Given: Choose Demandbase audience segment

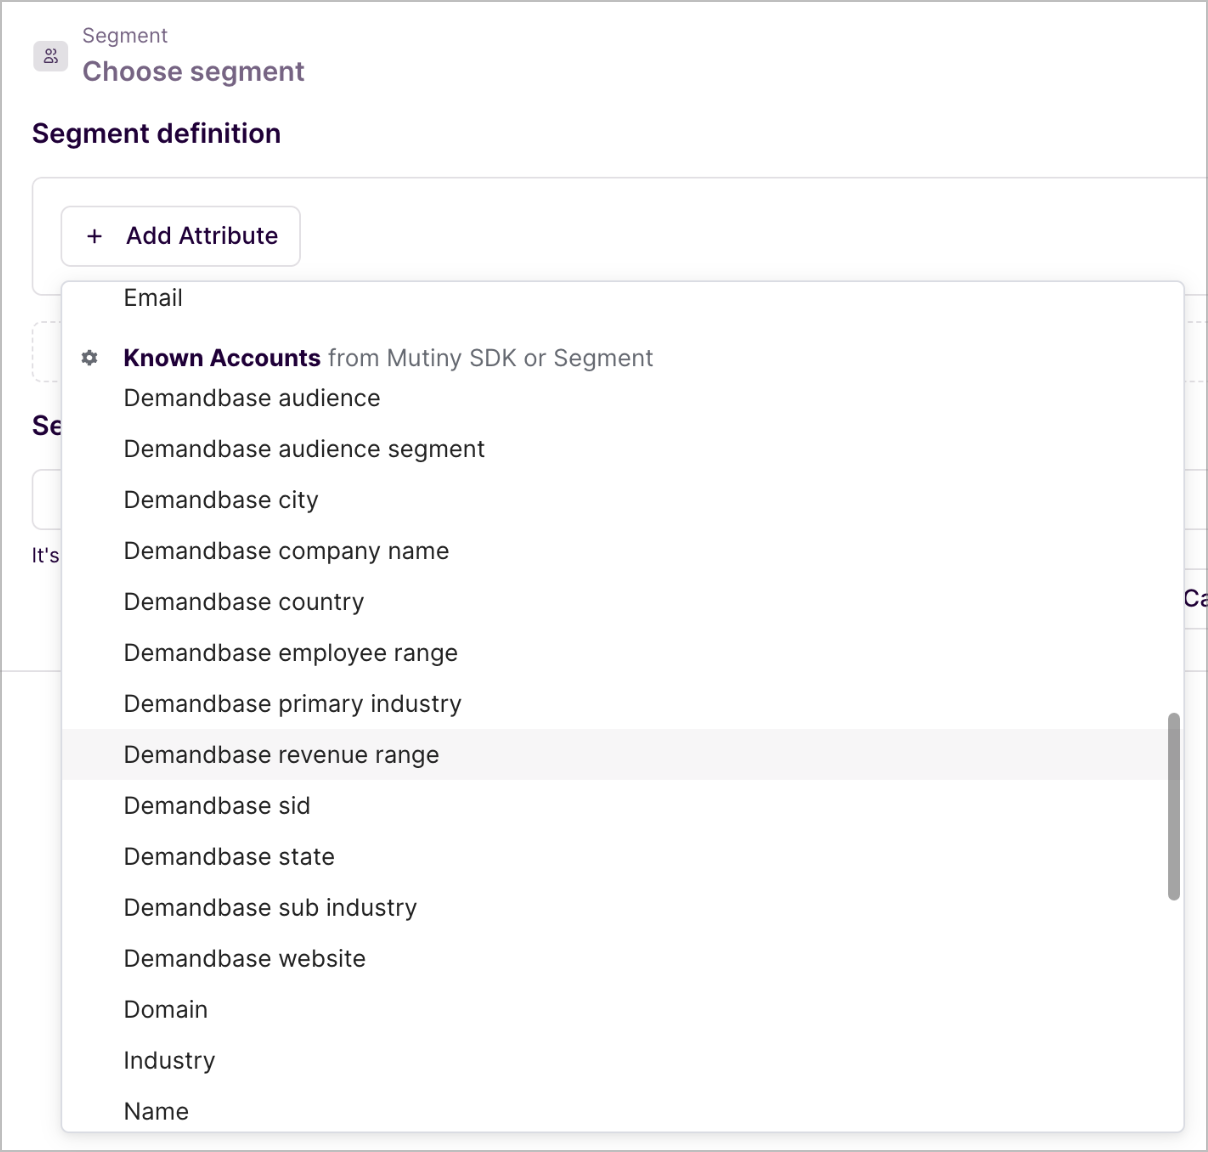Looking at the screenshot, I should tap(622, 449).
